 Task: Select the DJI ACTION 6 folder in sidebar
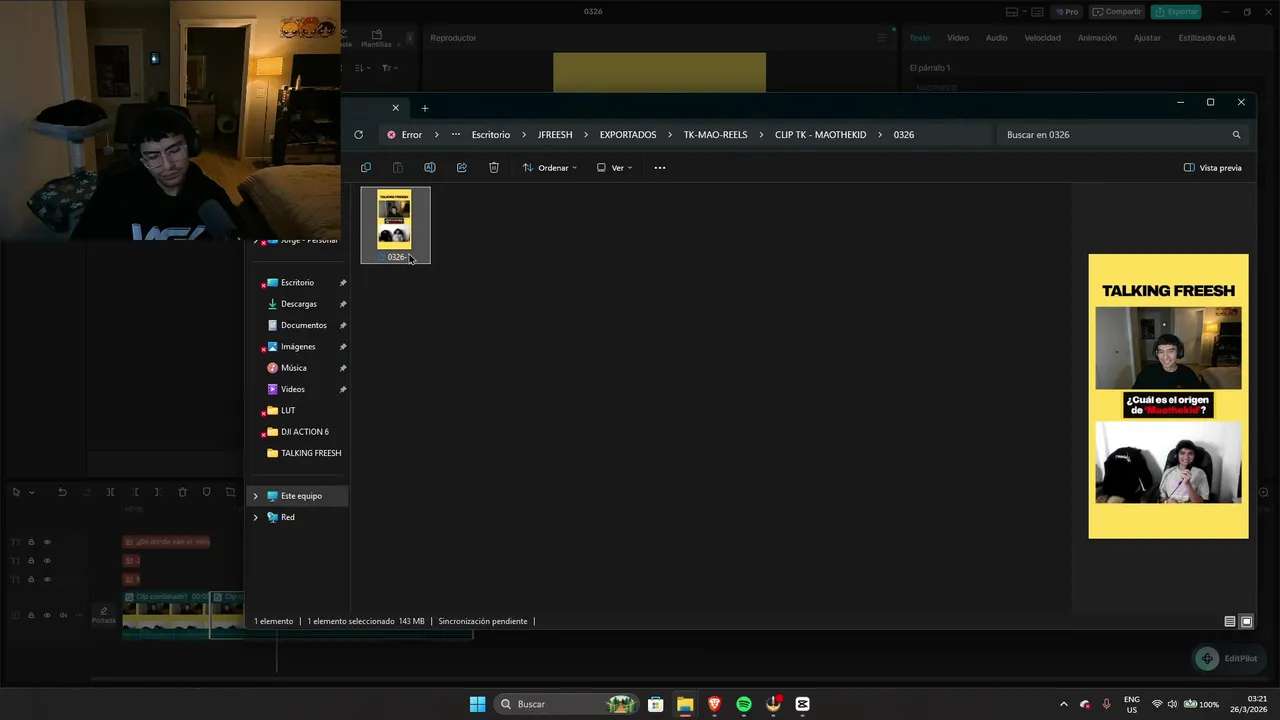[297, 432]
